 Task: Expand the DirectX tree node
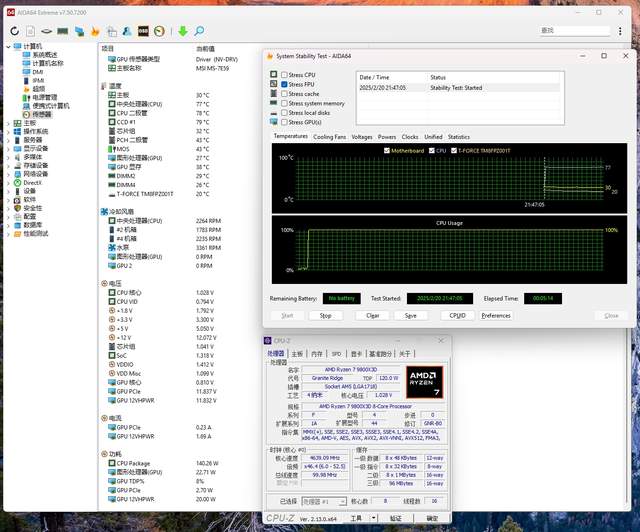coord(8,183)
